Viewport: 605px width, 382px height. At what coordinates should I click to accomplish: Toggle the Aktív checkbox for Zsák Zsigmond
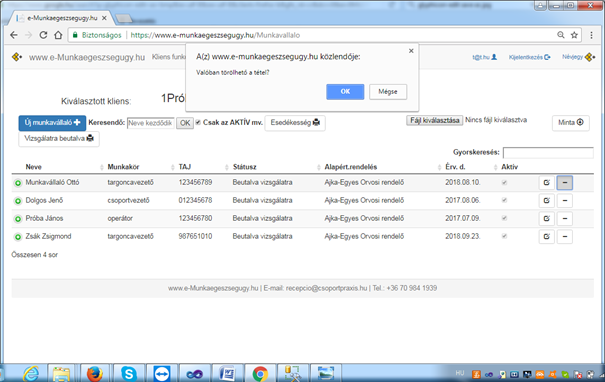pos(504,236)
